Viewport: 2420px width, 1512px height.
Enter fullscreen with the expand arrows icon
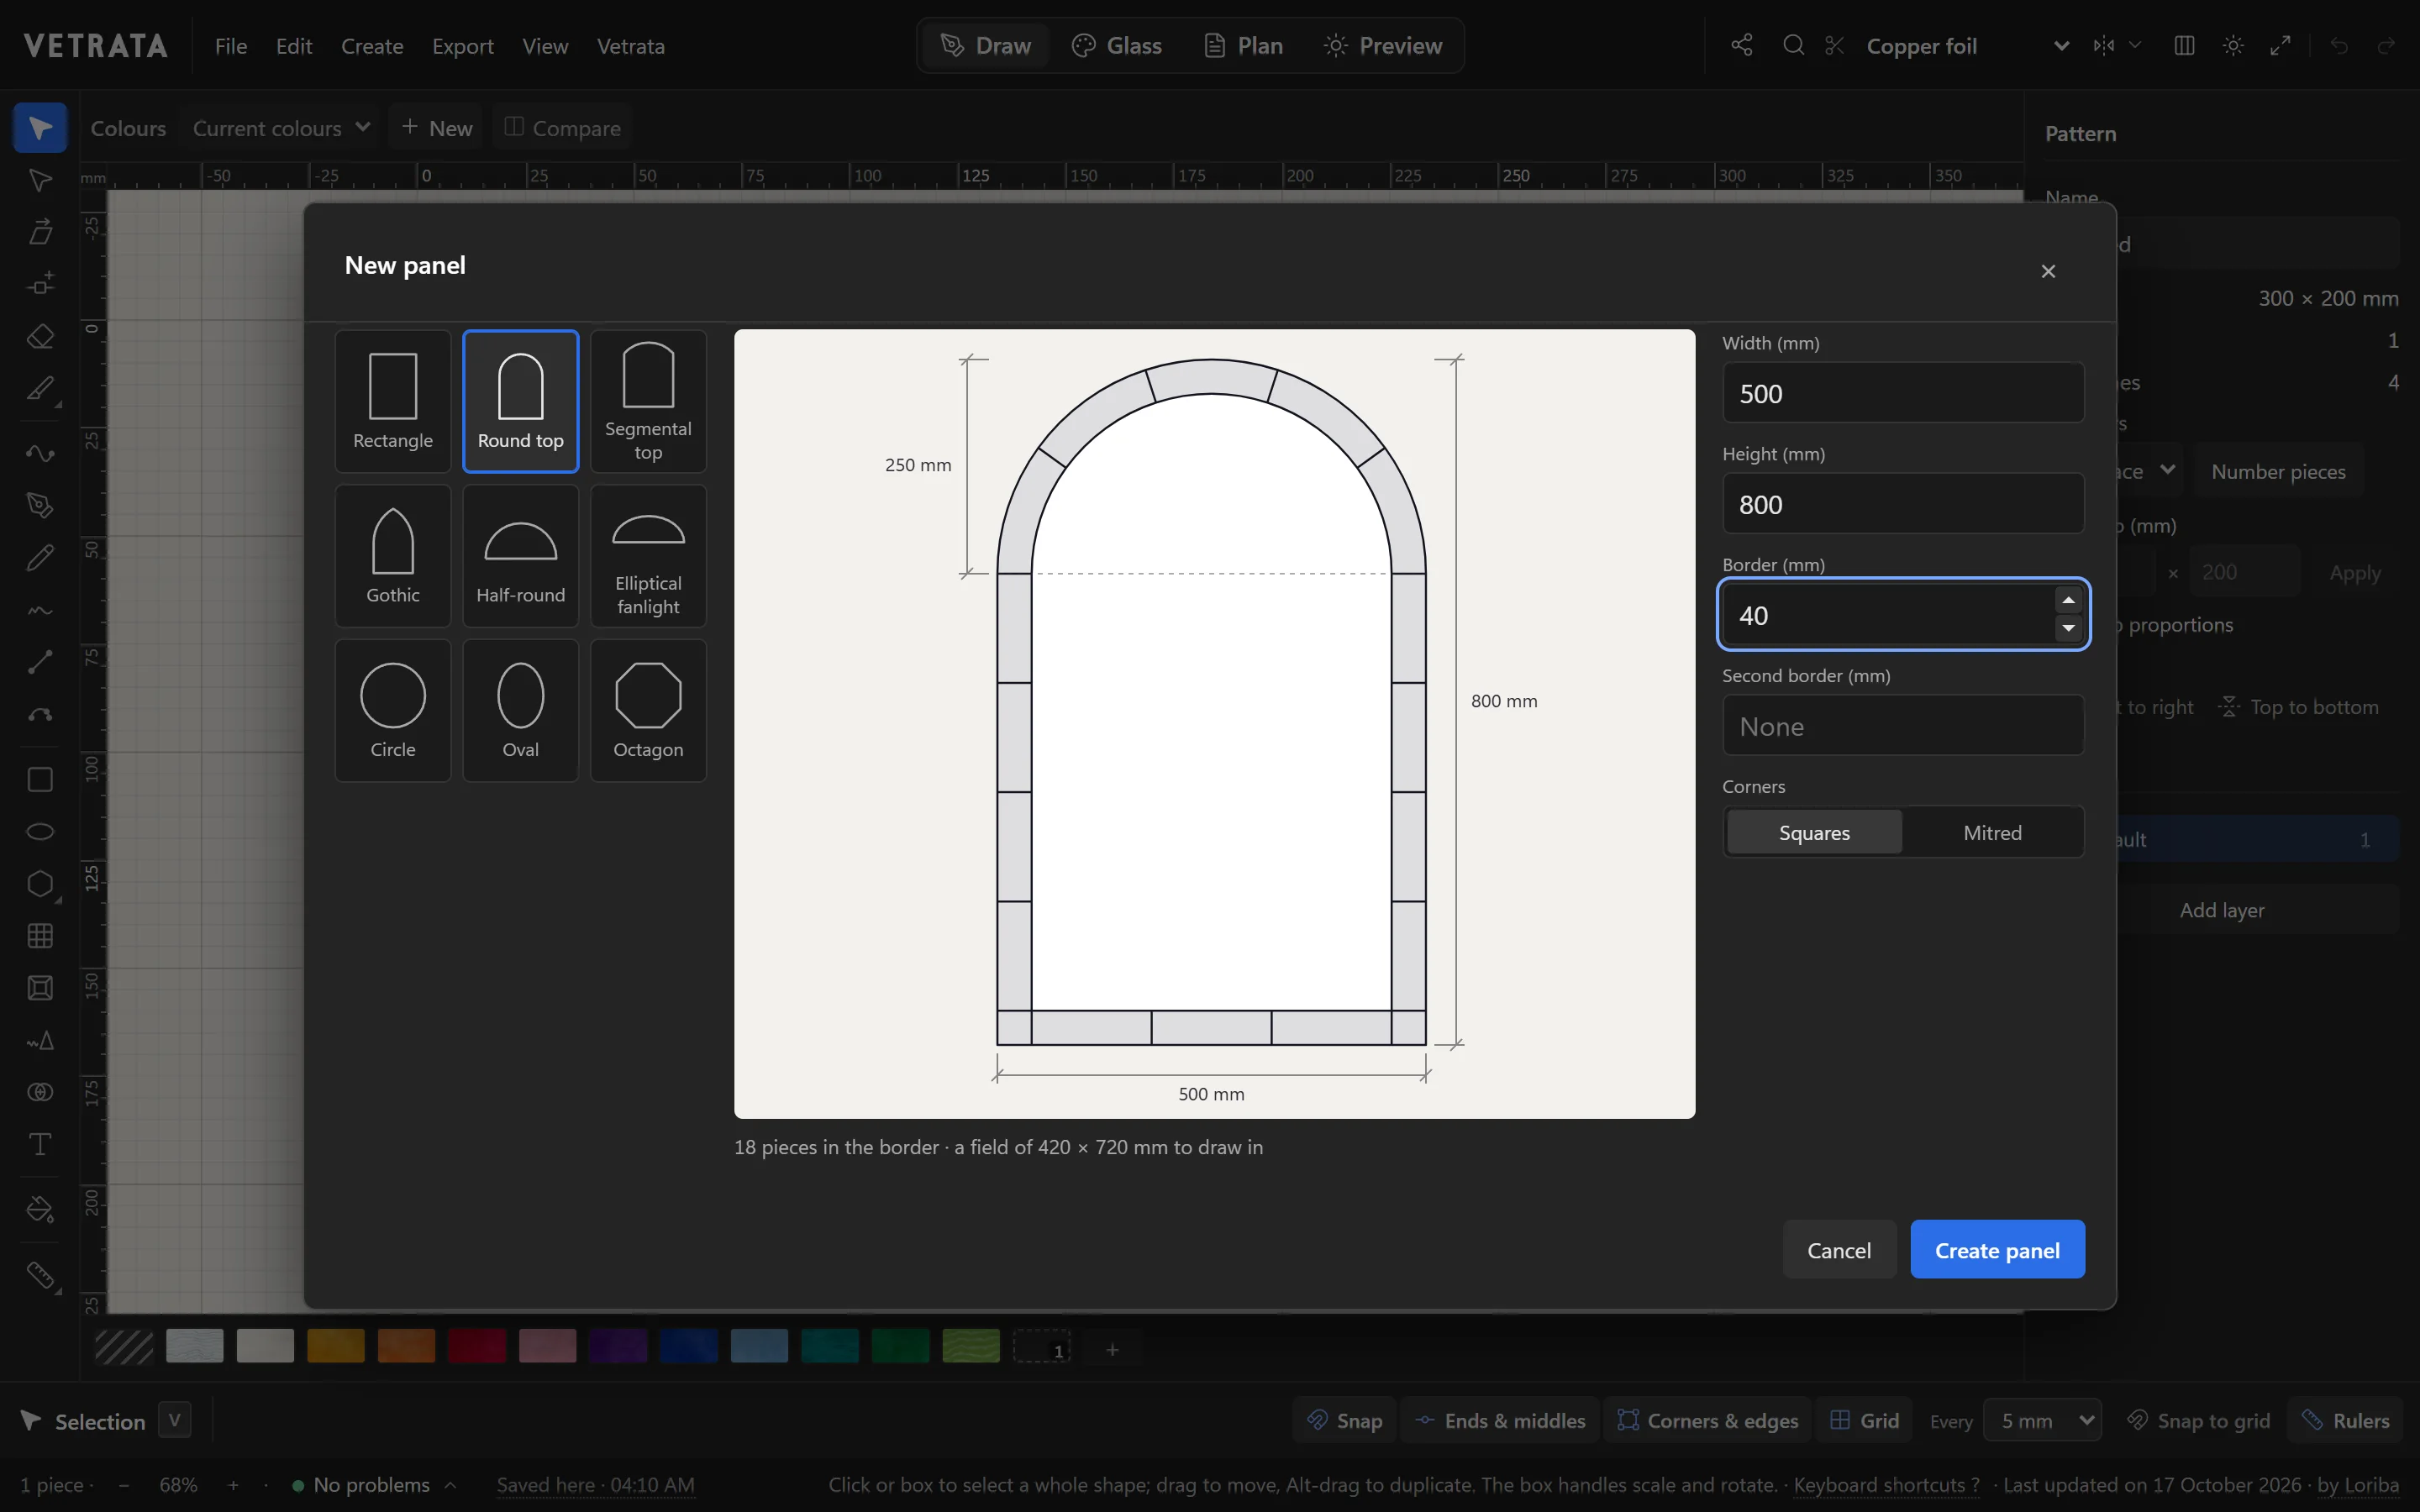tap(2280, 45)
